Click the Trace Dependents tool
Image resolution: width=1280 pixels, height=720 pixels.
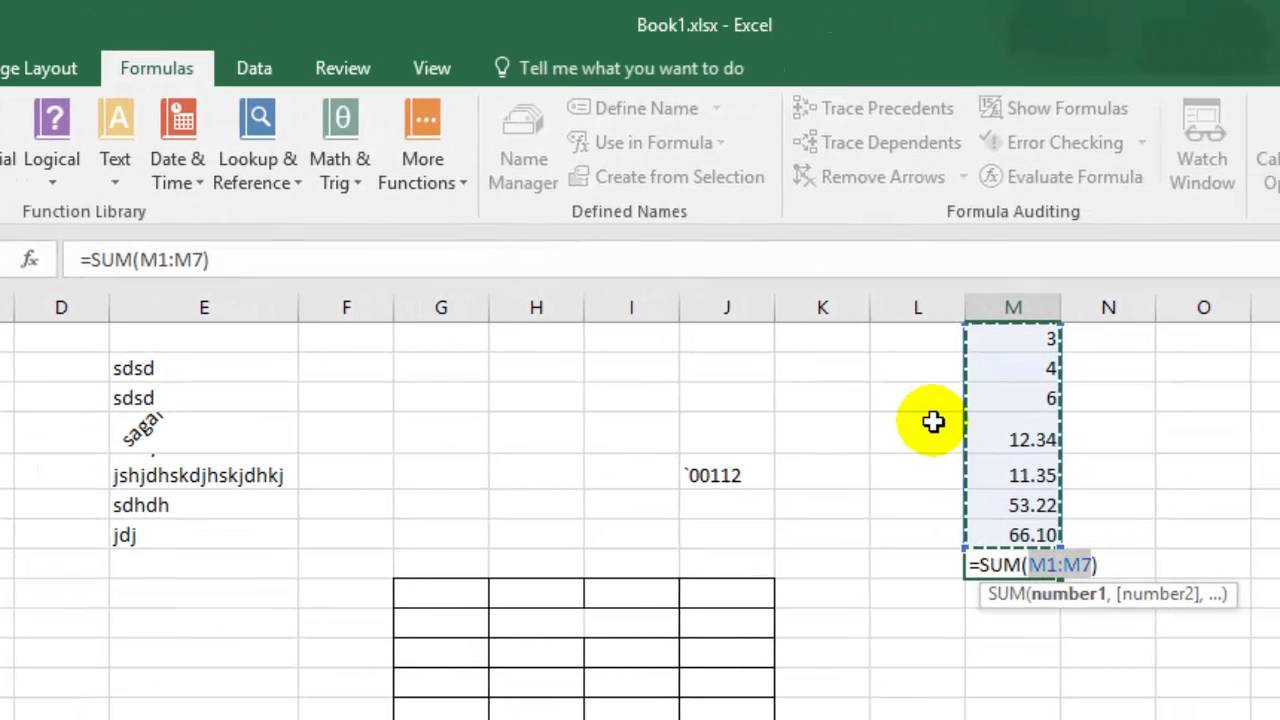877,142
